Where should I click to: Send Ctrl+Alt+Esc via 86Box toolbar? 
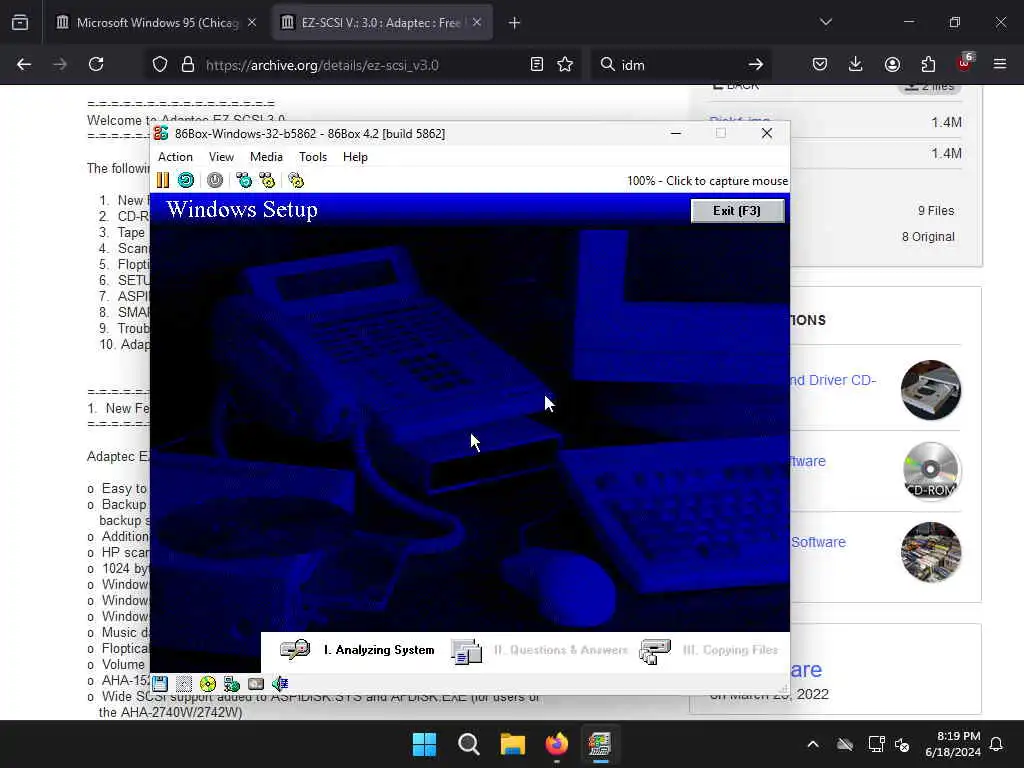point(267,180)
